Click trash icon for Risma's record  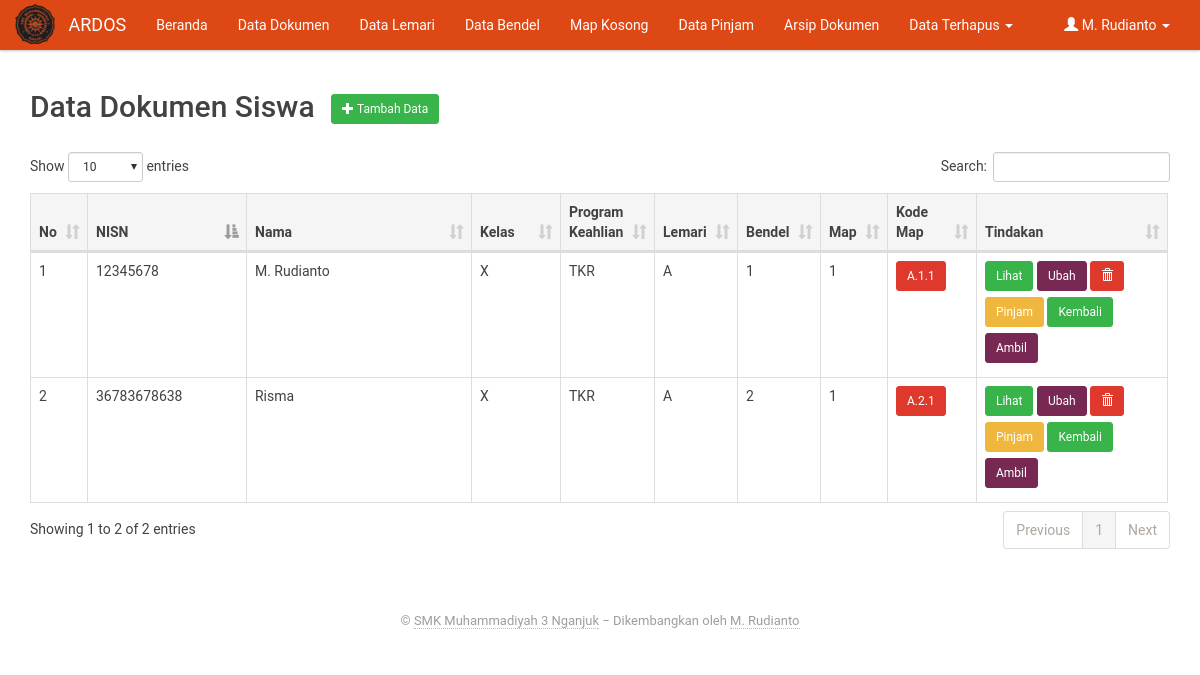(x=1107, y=401)
